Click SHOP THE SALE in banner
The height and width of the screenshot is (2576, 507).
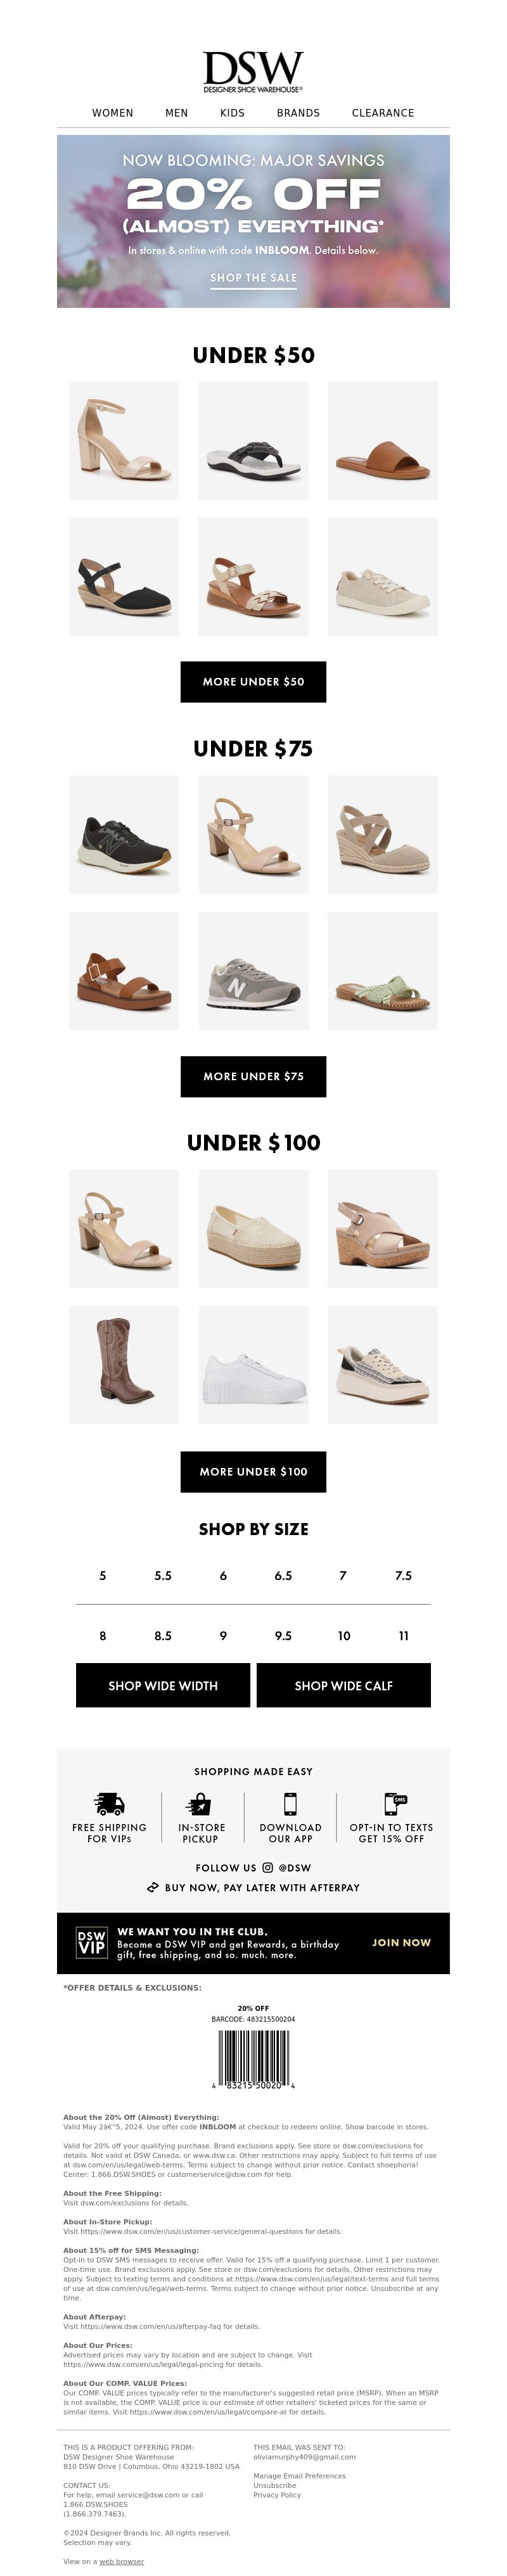point(253,278)
